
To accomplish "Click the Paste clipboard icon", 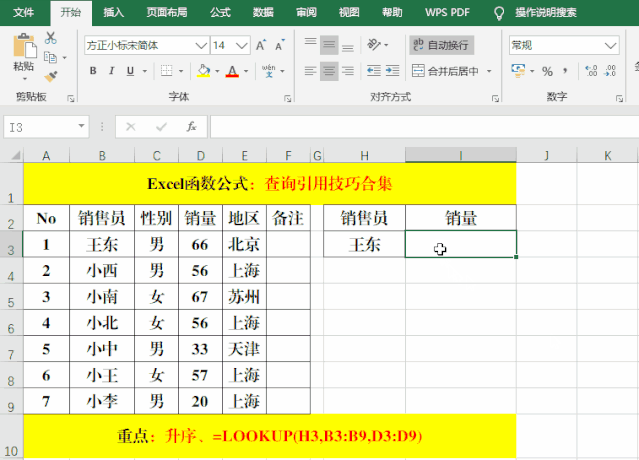I will coord(22,50).
